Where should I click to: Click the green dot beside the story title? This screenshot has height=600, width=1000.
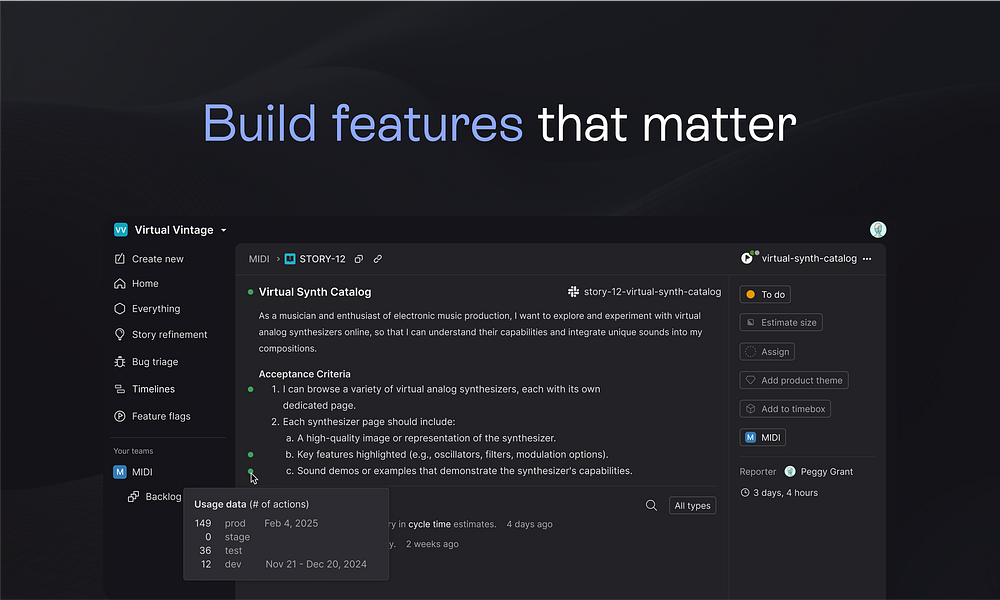click(x=251, y=292)
